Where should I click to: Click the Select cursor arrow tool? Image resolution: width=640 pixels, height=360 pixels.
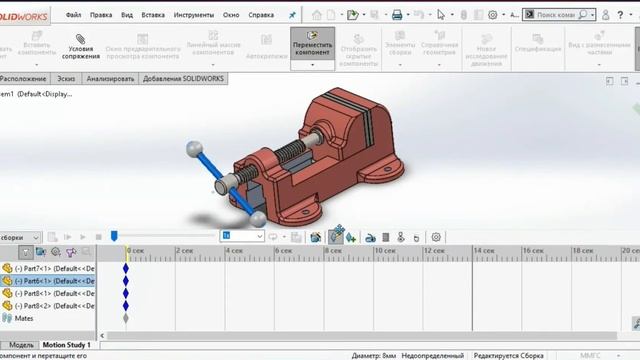coord(441,15)
